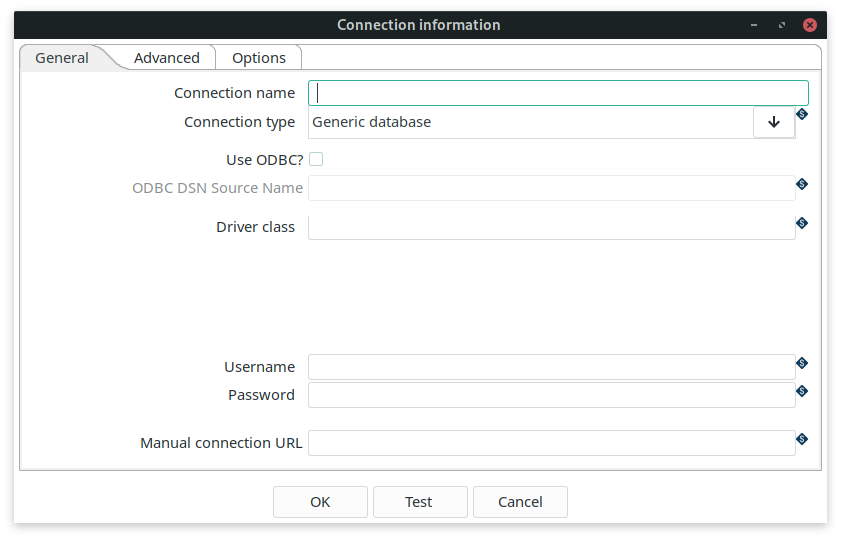
Task: Click variable icon beside Password field
Action: [x=802, y=391]
